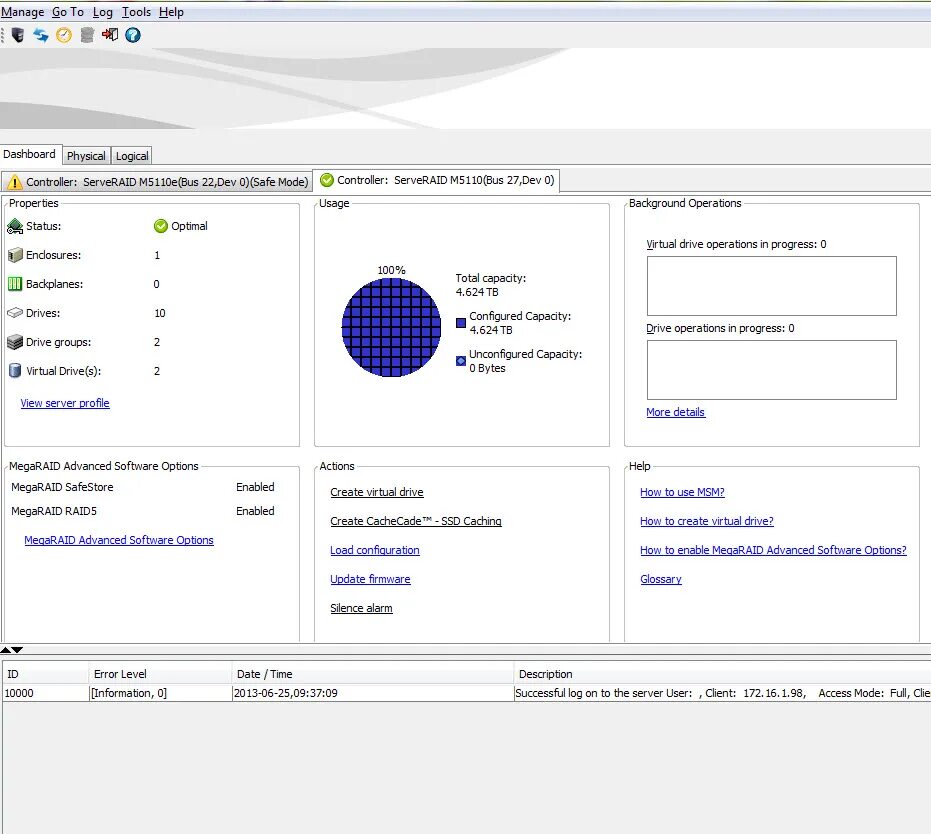Viewport: 931px width, 834px height.
Task: Click Load configuration link
Action: point(375,550)
